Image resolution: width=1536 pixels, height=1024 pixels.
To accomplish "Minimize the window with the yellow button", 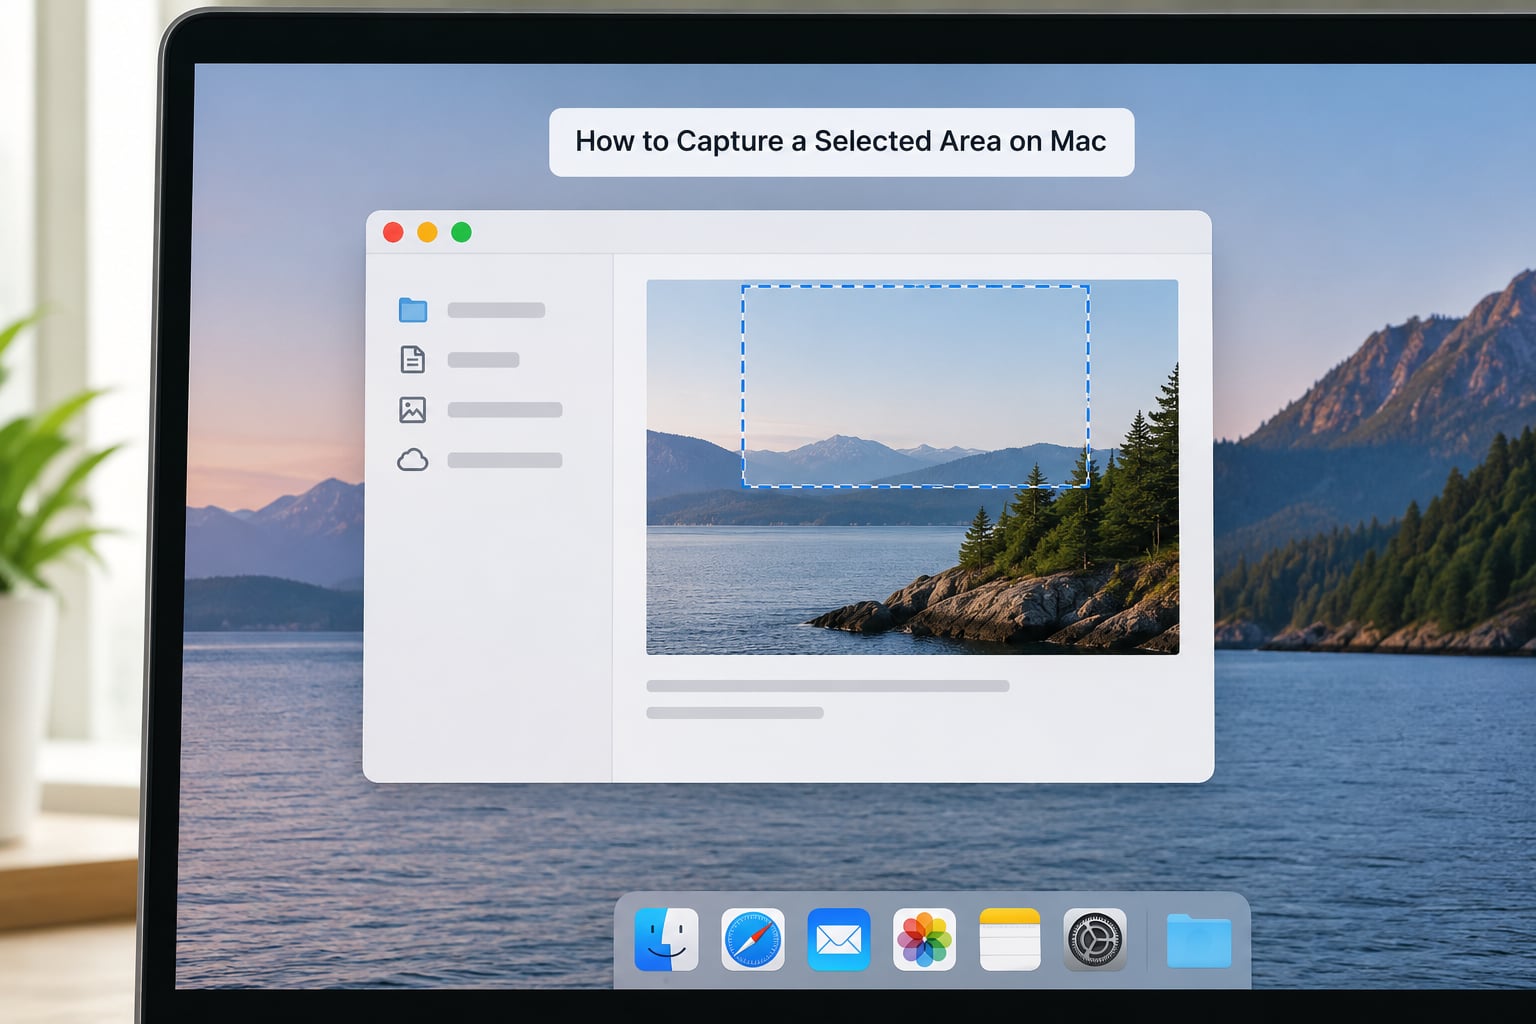I will tap(427, 232).
